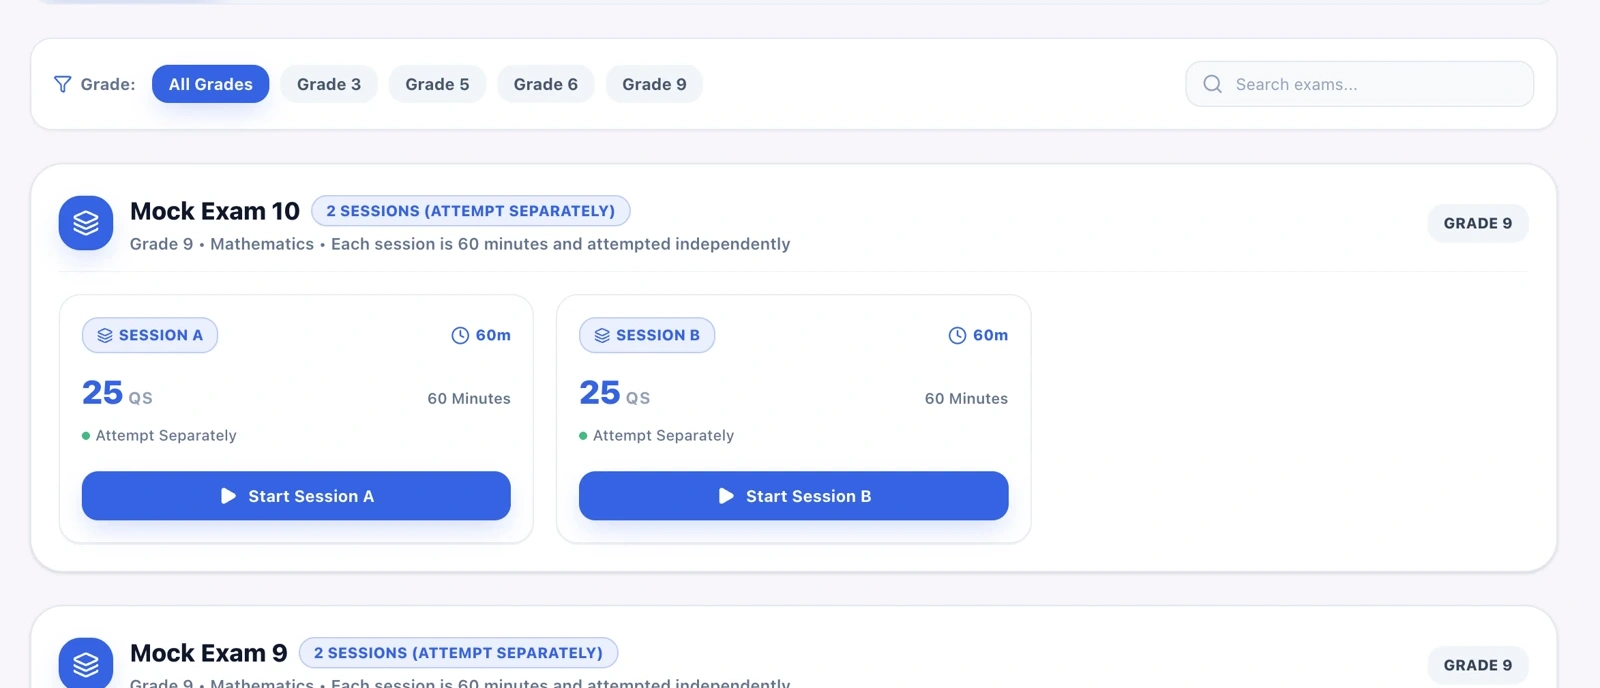Image resolution: width=1600 pixels, height=688 pixels.
Task: Click 60 Minutes text on Session B card
Action: pos(966,398)
